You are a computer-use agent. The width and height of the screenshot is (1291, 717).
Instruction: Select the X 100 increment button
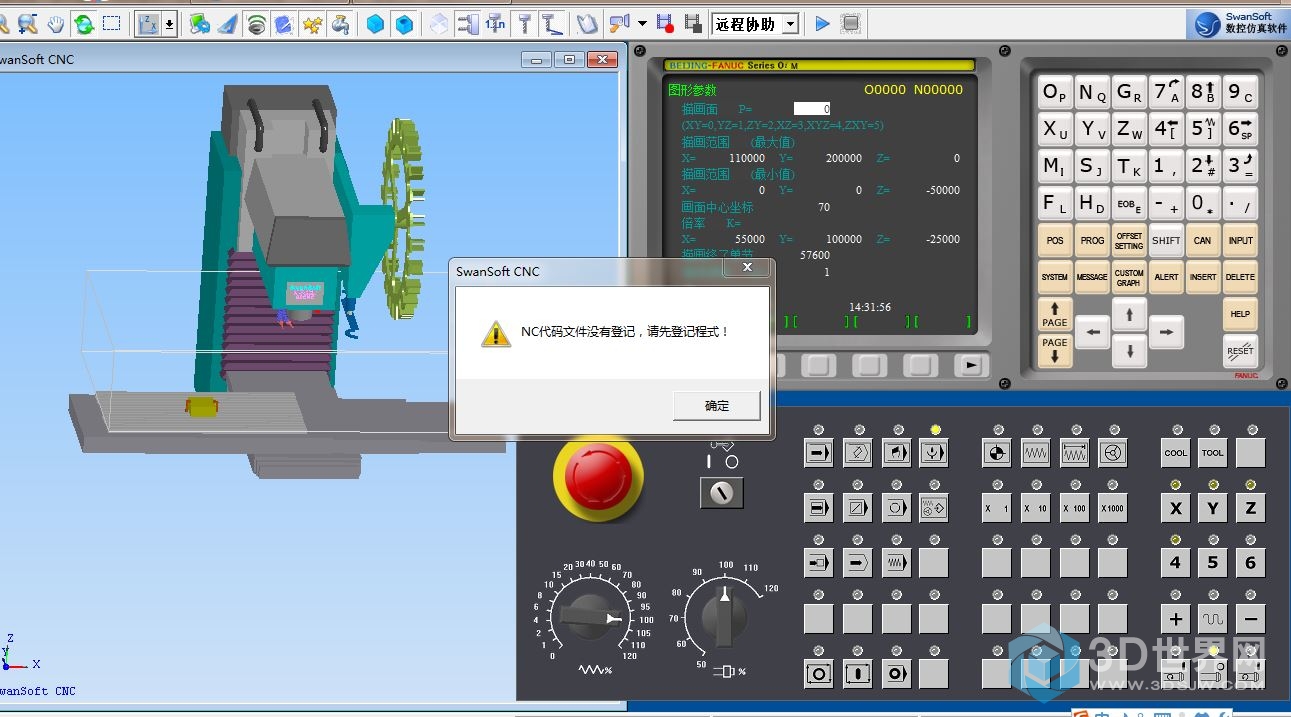click(x=1074, y=508)
